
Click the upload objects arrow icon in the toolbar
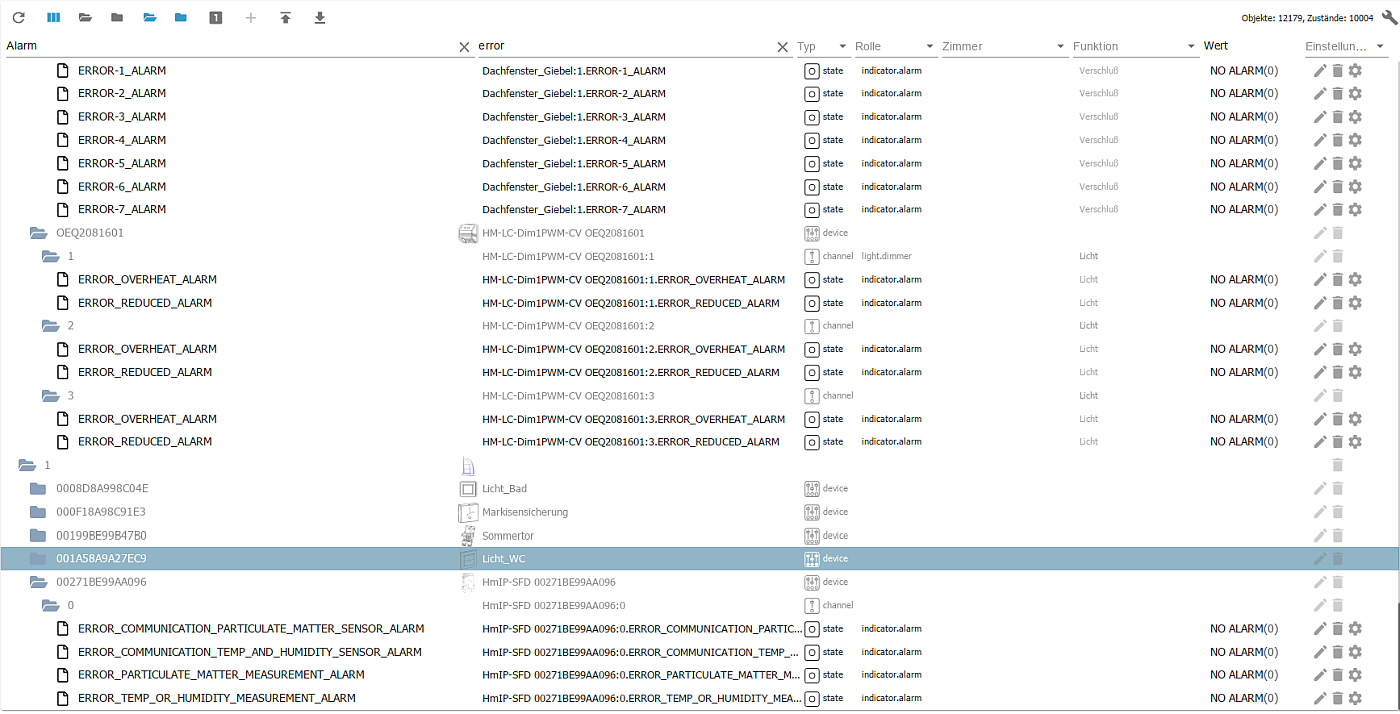[286, 18]
